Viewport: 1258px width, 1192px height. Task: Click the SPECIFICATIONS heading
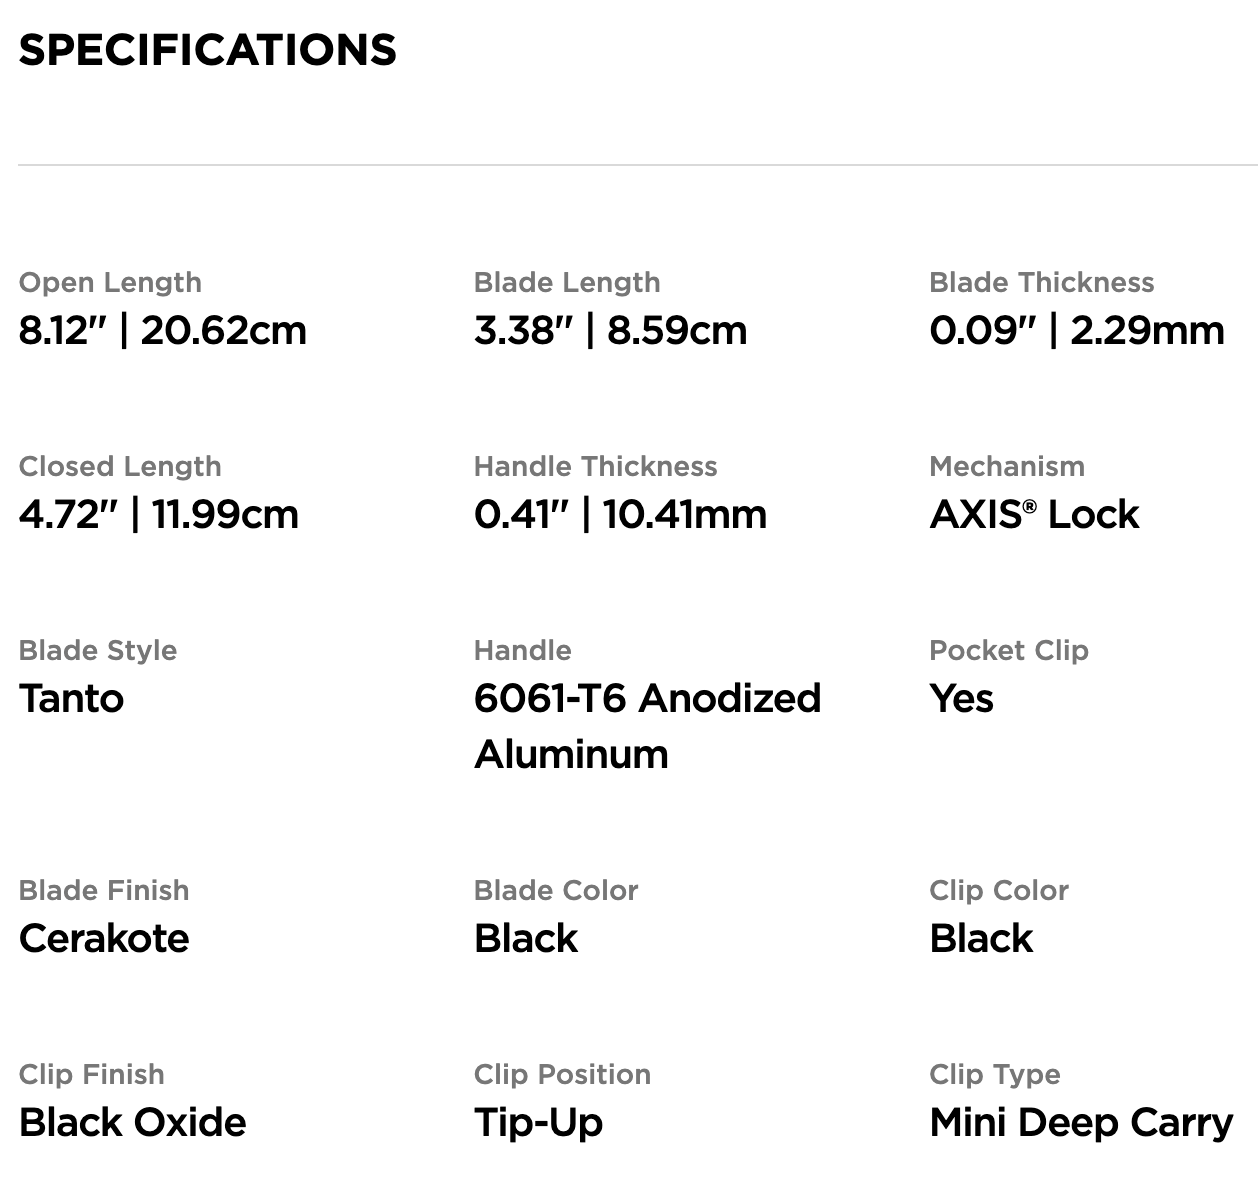pos(207,50)
